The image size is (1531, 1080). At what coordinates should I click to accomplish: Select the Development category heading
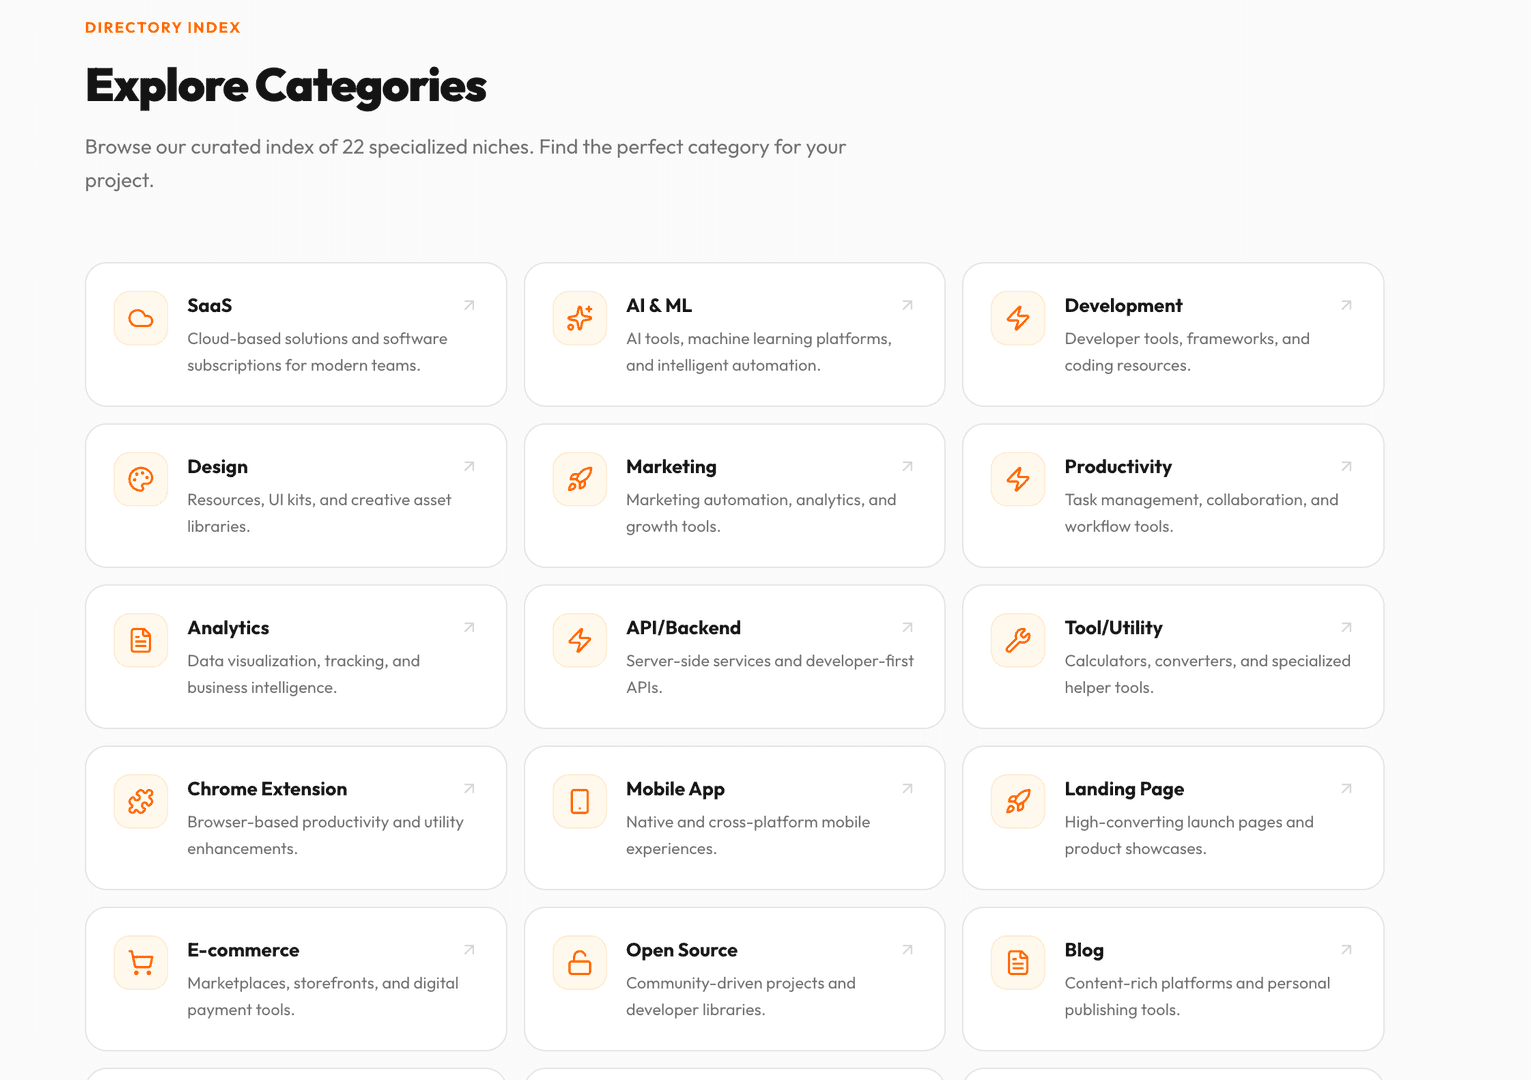1123,306
